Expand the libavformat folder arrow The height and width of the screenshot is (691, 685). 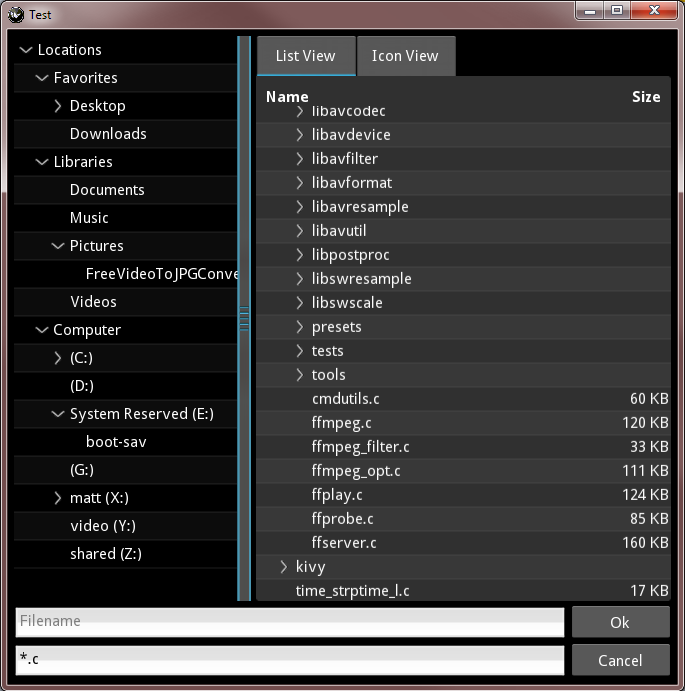tap(300, 183)
